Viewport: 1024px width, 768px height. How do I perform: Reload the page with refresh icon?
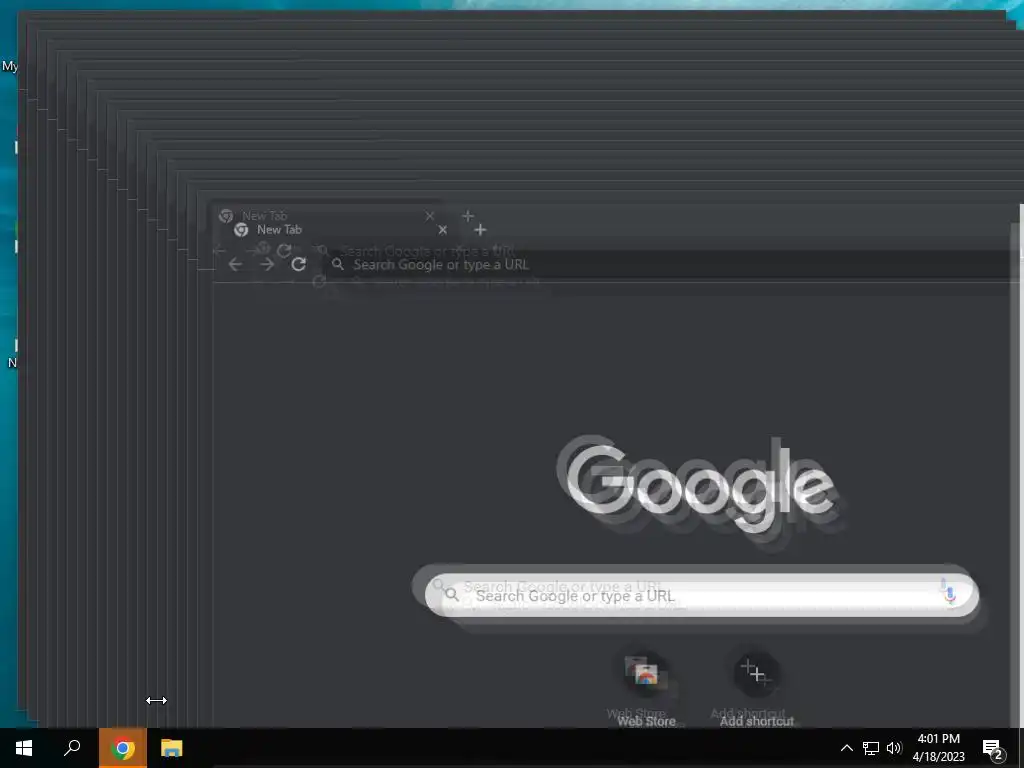(x=298, y=264)
